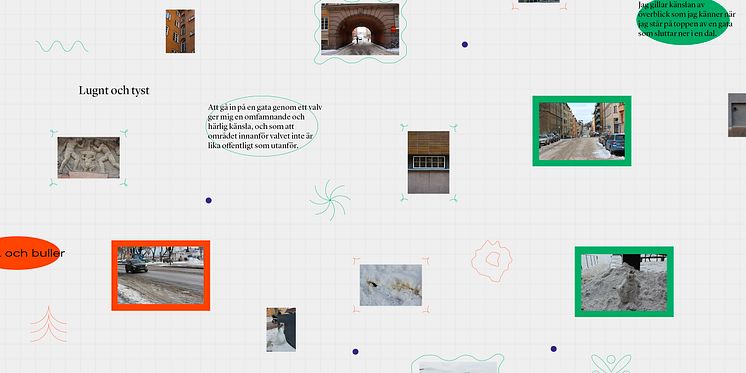Screen dimensions: 746x373
Task: Click the orange 'och buller' oval label
Action: (29, 253)
